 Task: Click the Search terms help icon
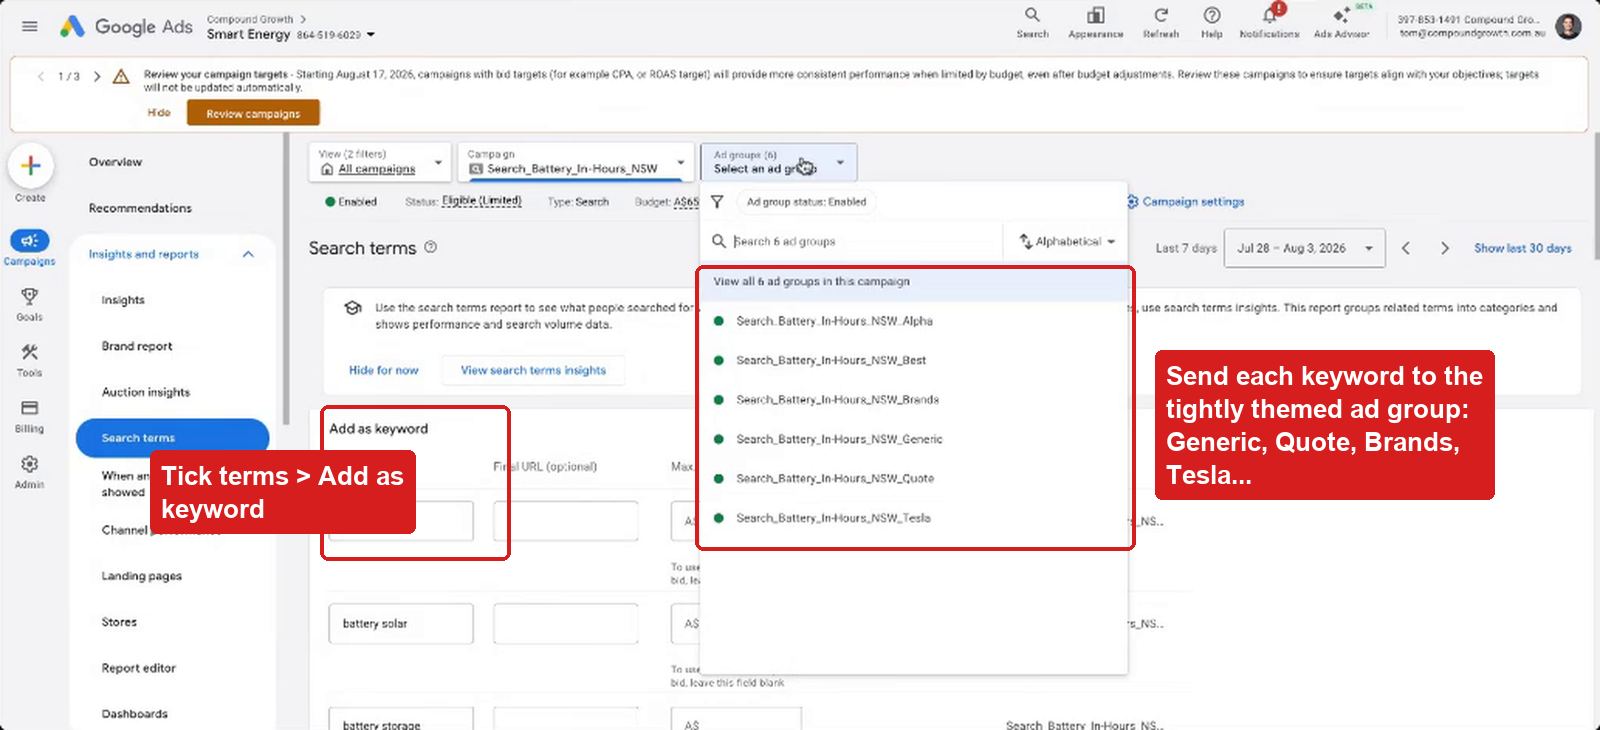point(430,247)
